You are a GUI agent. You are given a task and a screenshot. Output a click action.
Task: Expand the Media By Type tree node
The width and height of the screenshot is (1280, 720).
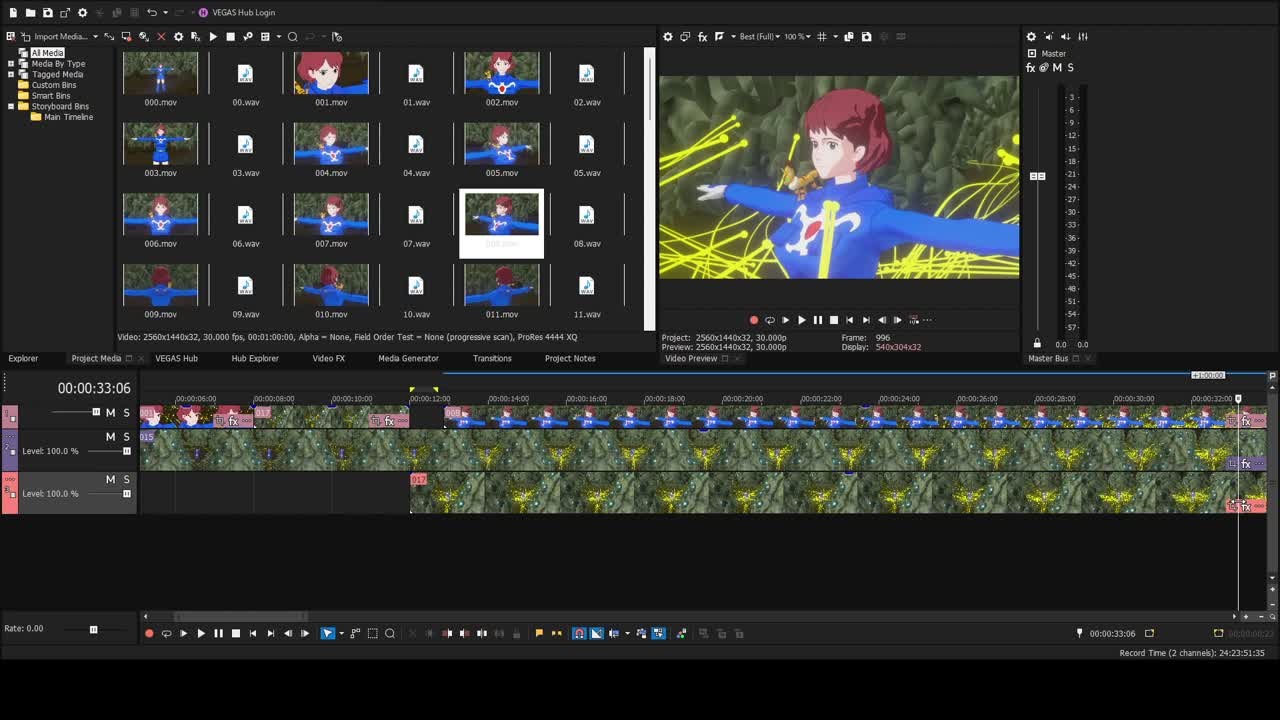[x=11, y=64]
